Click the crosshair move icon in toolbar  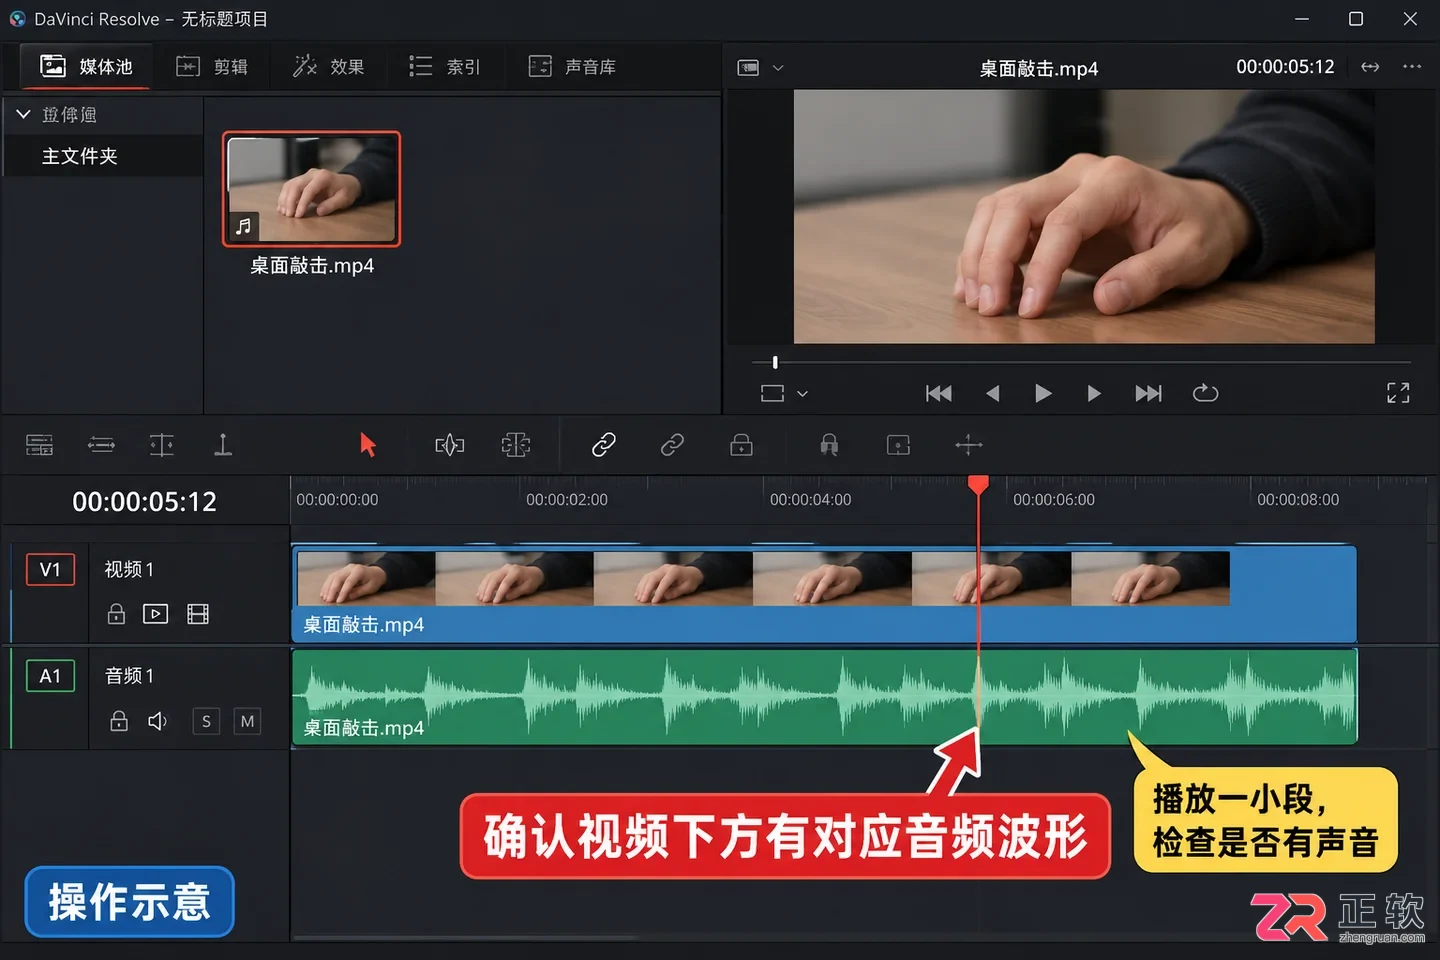point(969,445)
